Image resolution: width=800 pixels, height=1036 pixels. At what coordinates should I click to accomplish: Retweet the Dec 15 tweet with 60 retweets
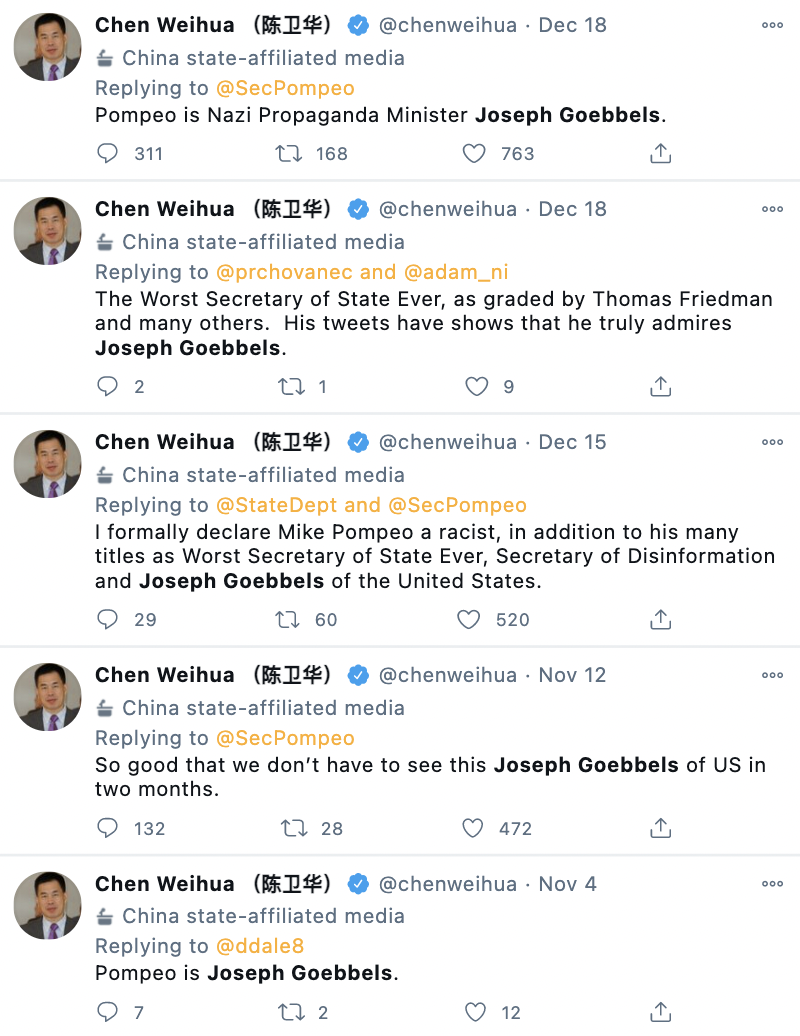tap(287, 620)
